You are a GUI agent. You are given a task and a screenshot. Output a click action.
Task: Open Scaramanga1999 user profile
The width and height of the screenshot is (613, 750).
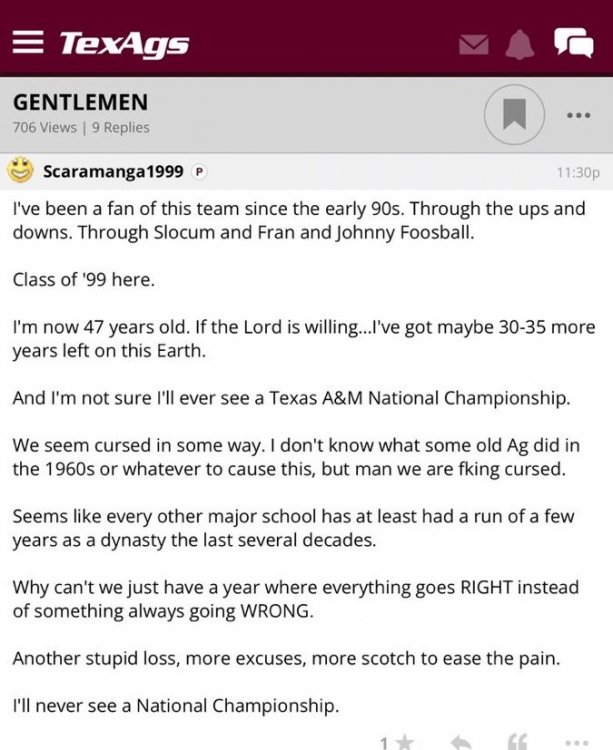tap(113, 171)
